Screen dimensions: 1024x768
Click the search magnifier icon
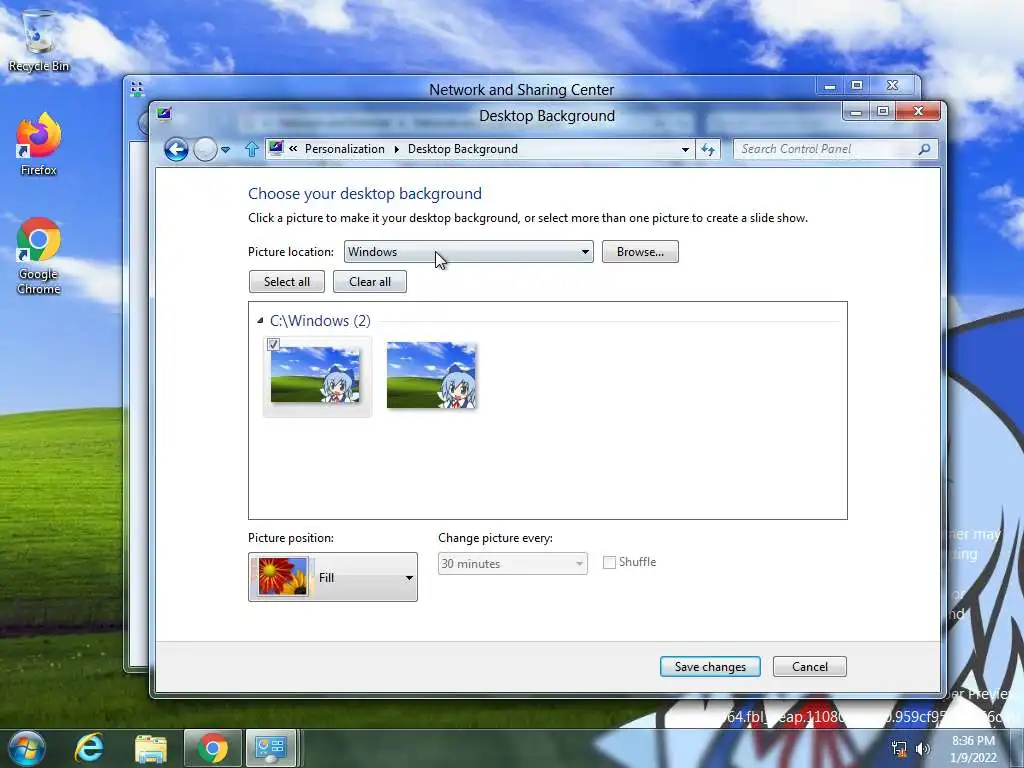(x=924, y=150)
